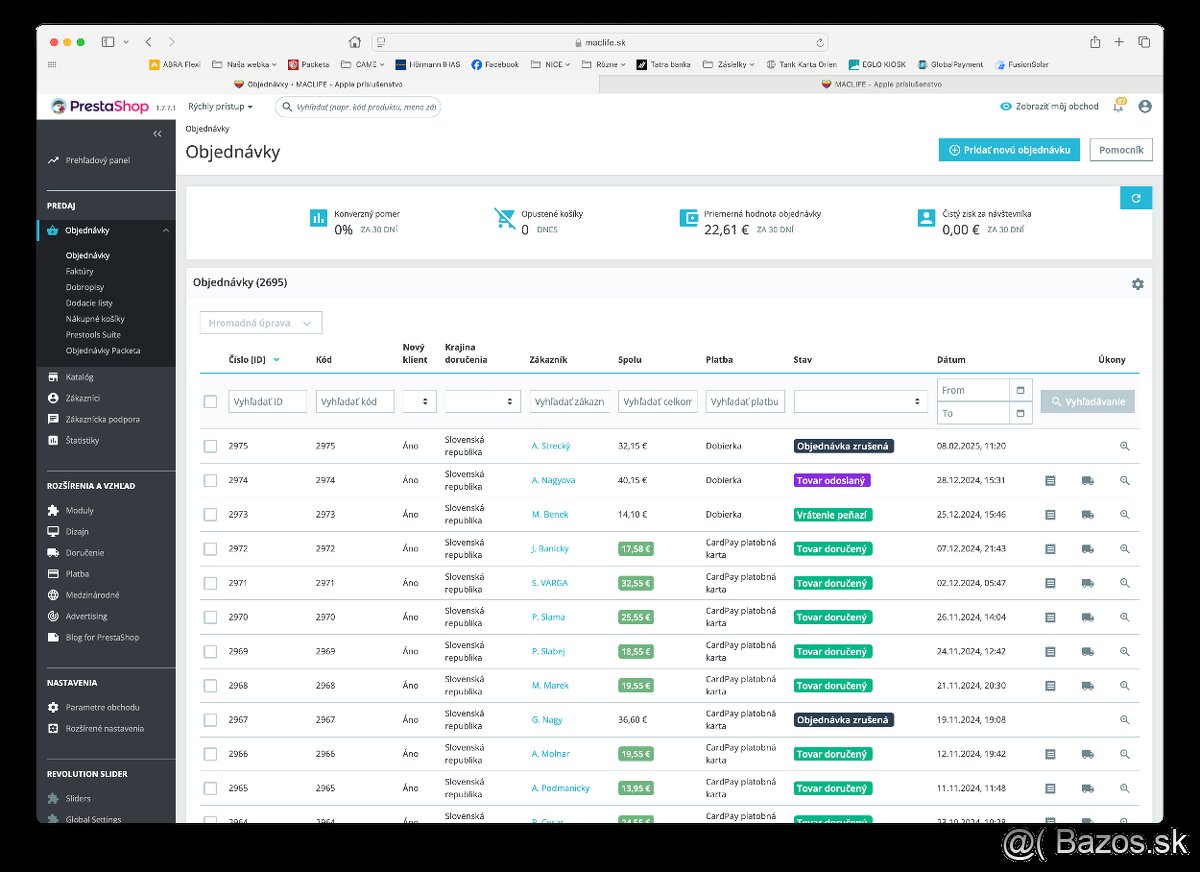Click the Pridať novú objednávku button

[x=1009, y=150]
